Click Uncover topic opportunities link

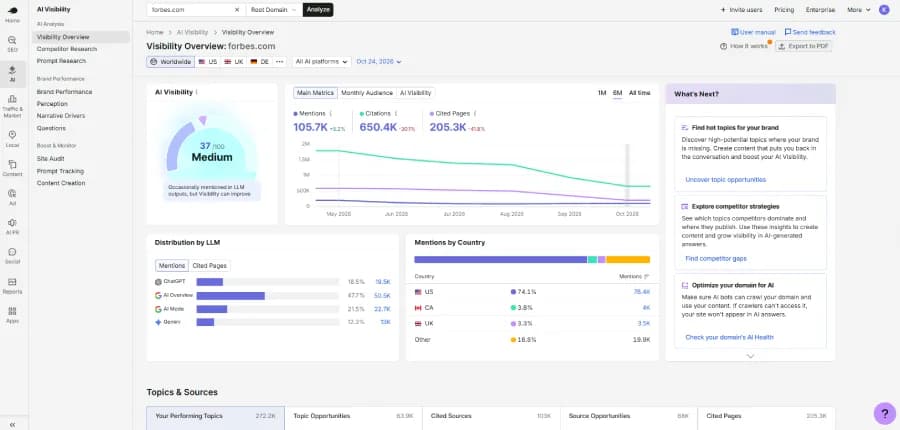tap(726, 180)
